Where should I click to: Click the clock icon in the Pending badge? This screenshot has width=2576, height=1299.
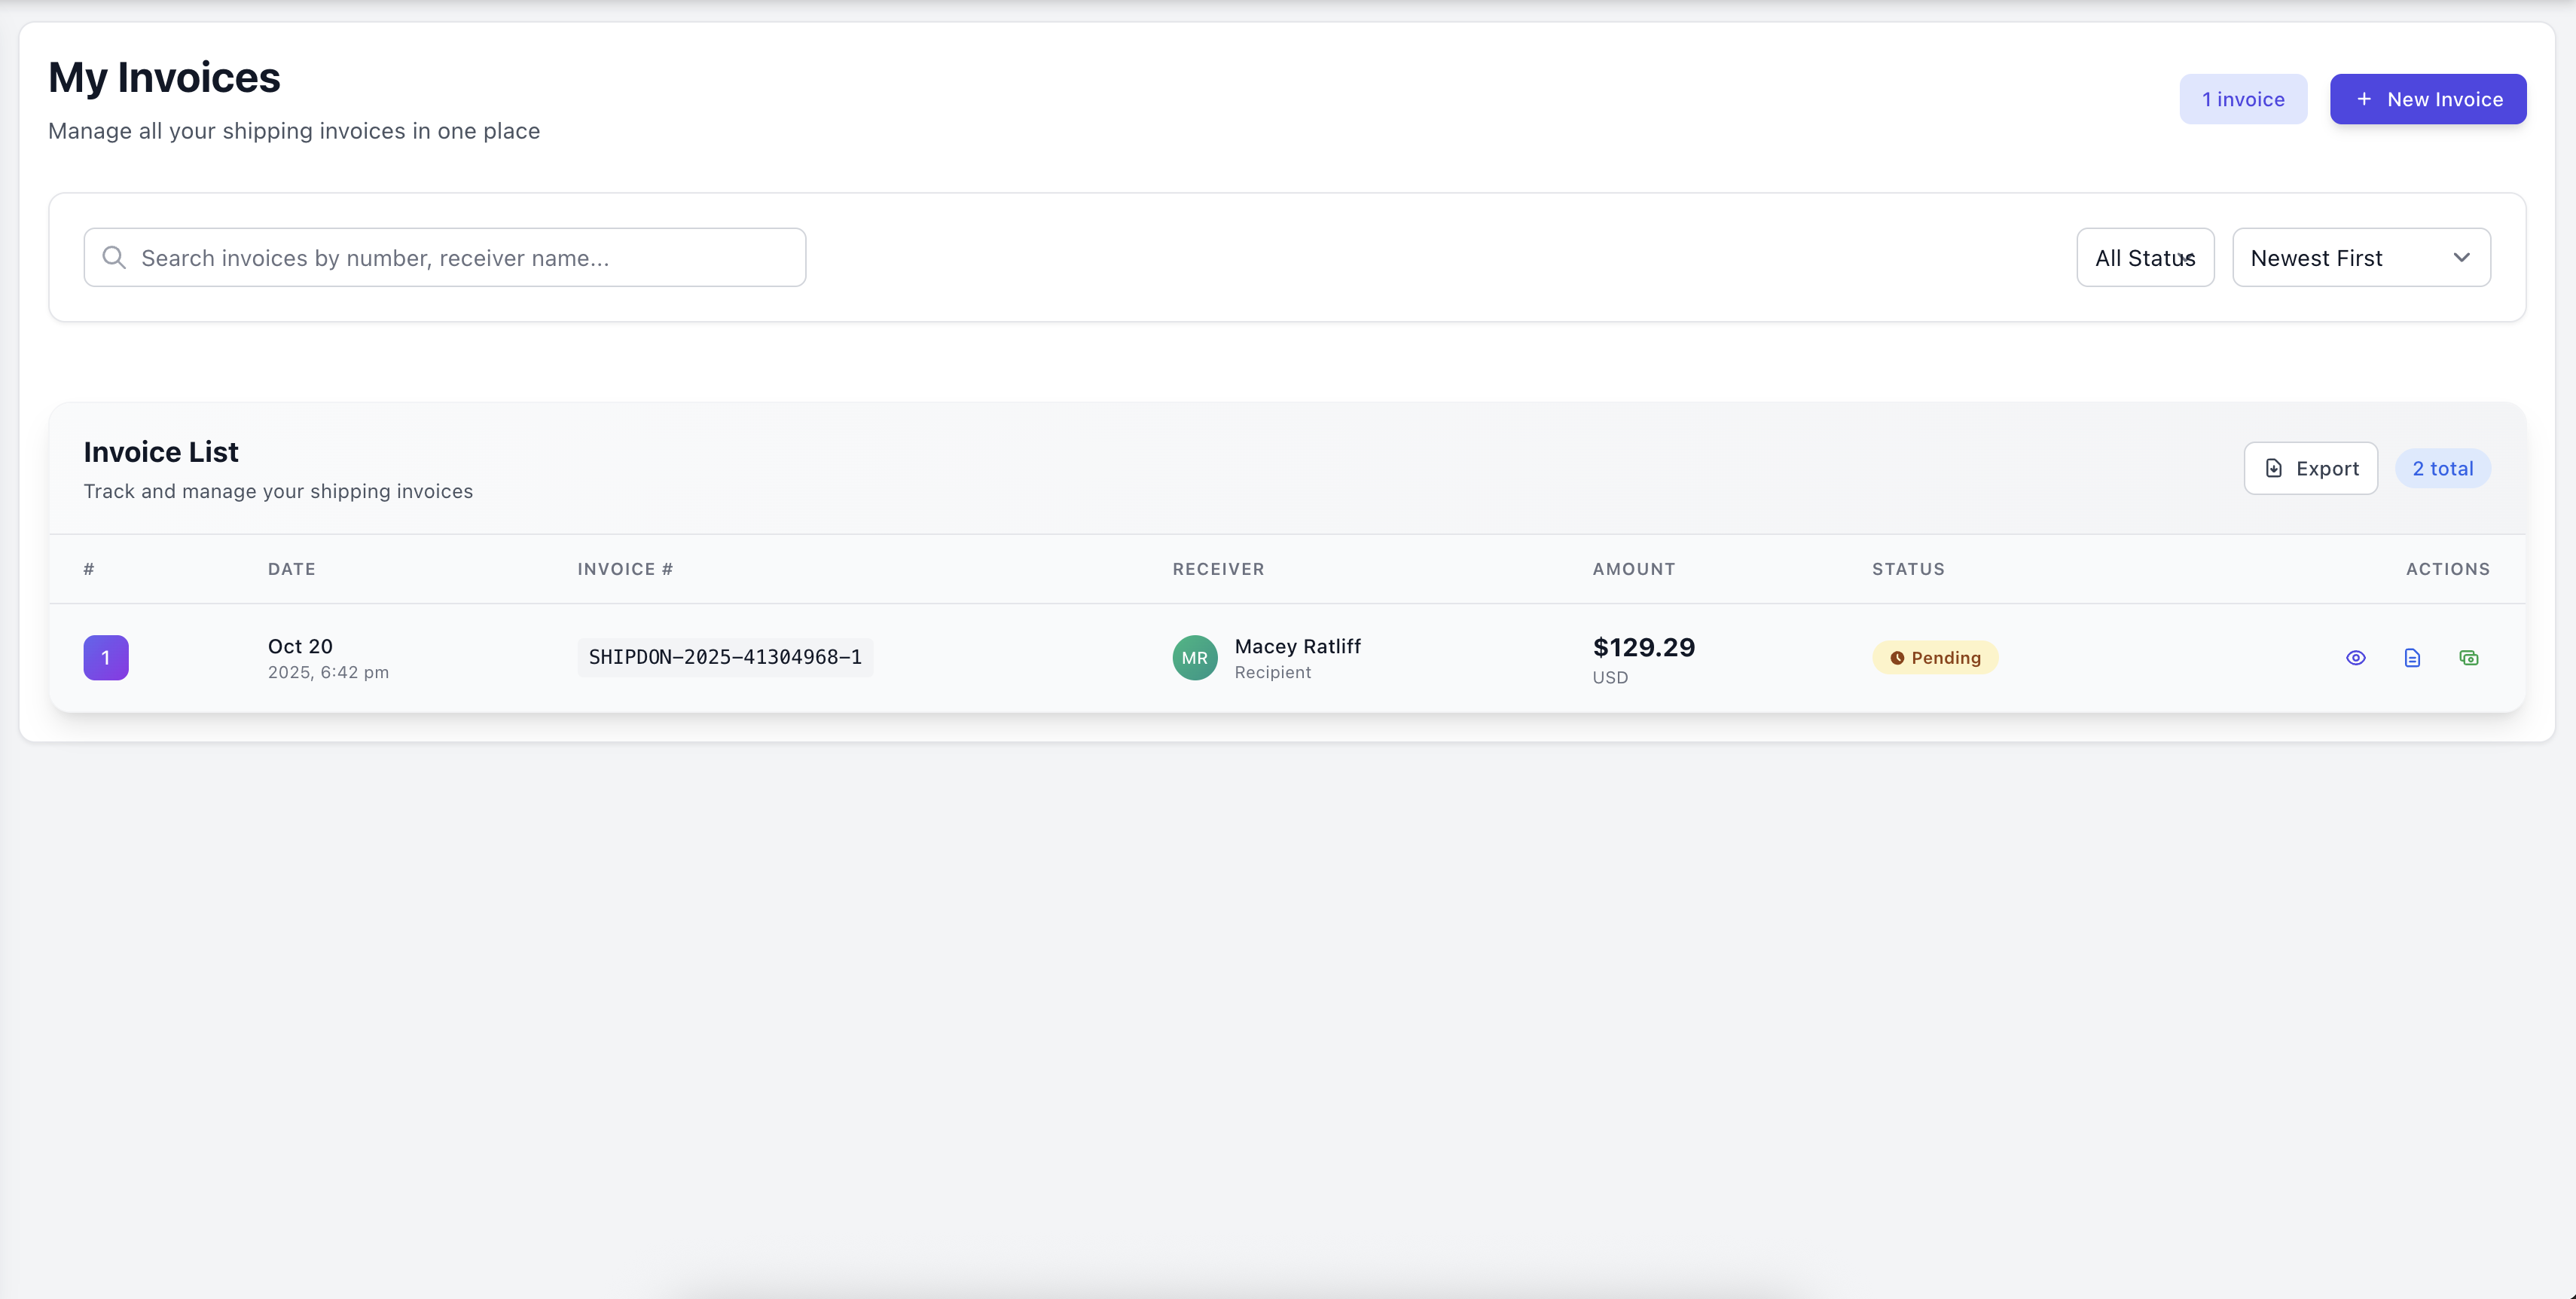pos(1897,657)
